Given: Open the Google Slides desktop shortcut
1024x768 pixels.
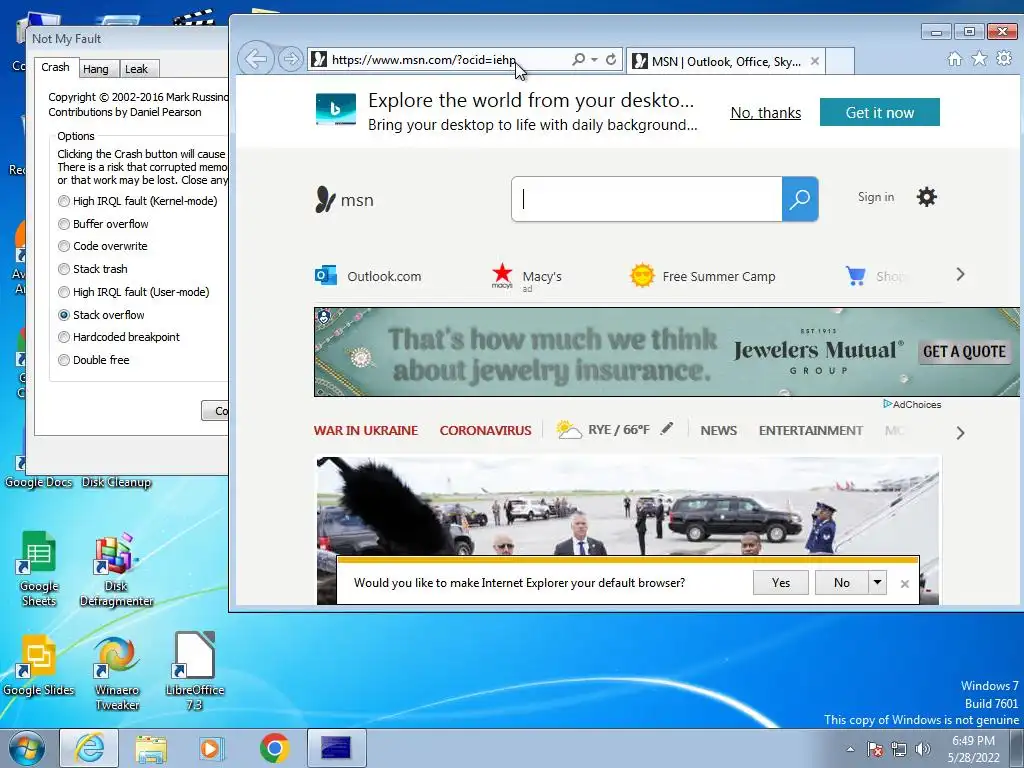Looking at the screenshot, I should [x=39, y=665].
